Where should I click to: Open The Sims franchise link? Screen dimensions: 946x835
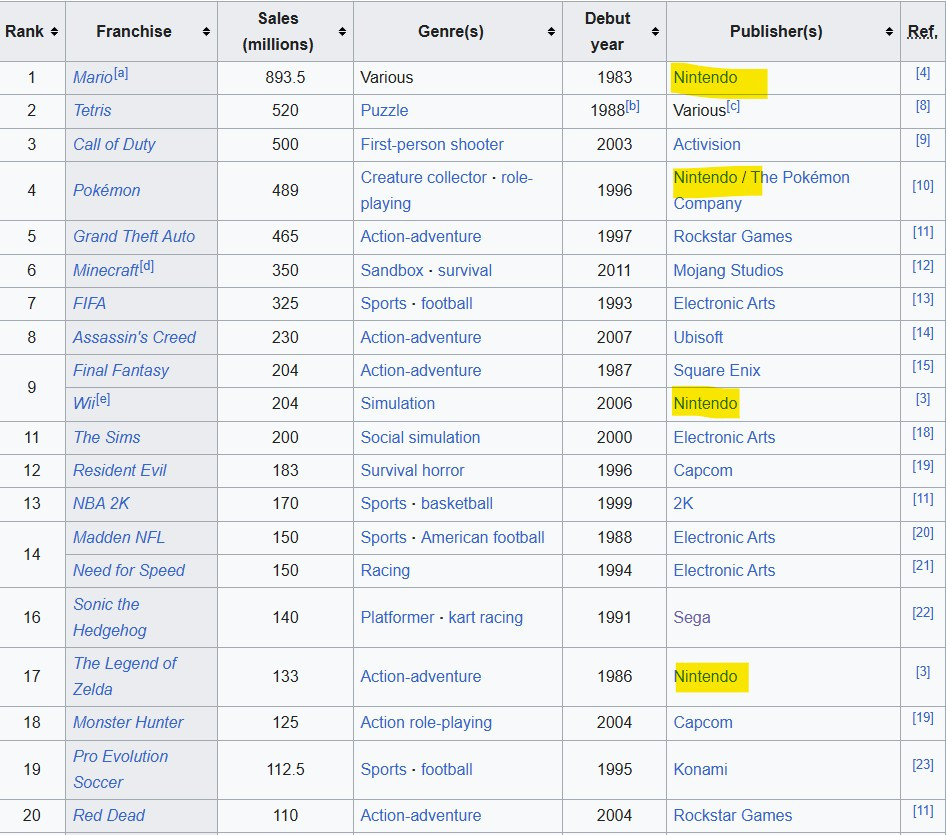click(107, 437)
